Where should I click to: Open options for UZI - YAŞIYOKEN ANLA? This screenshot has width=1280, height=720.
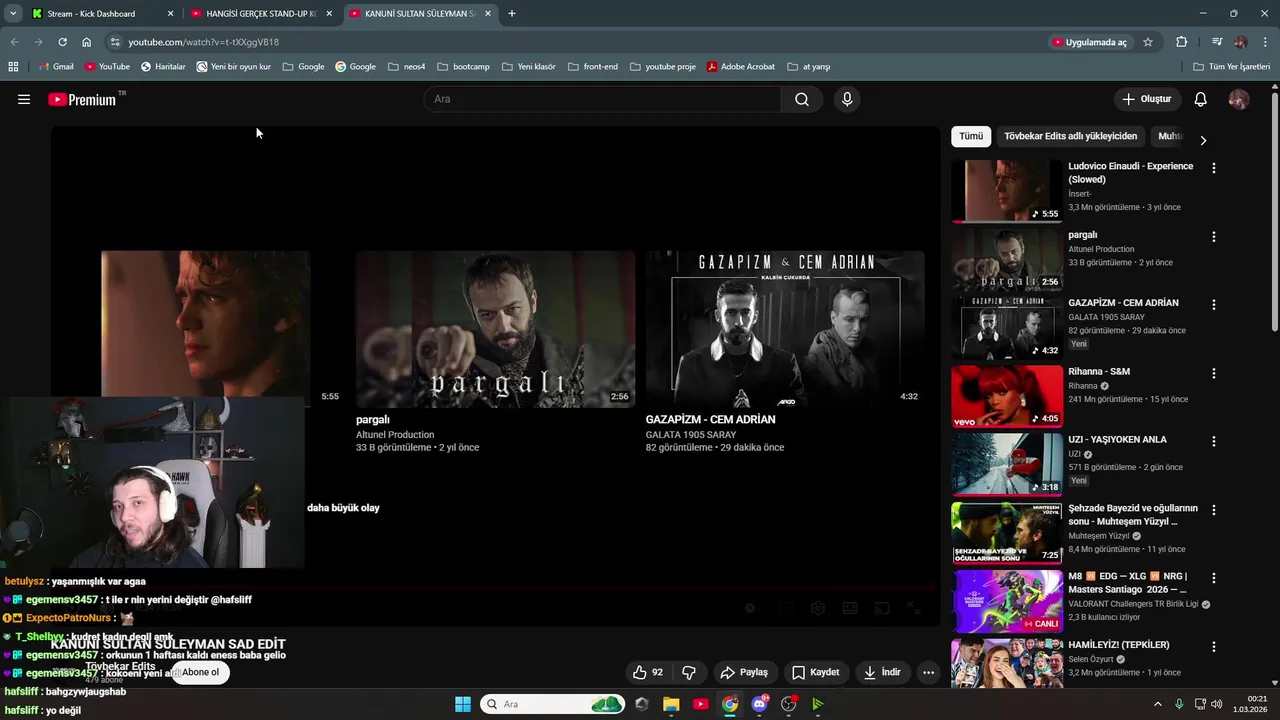tap(1214, 441)
